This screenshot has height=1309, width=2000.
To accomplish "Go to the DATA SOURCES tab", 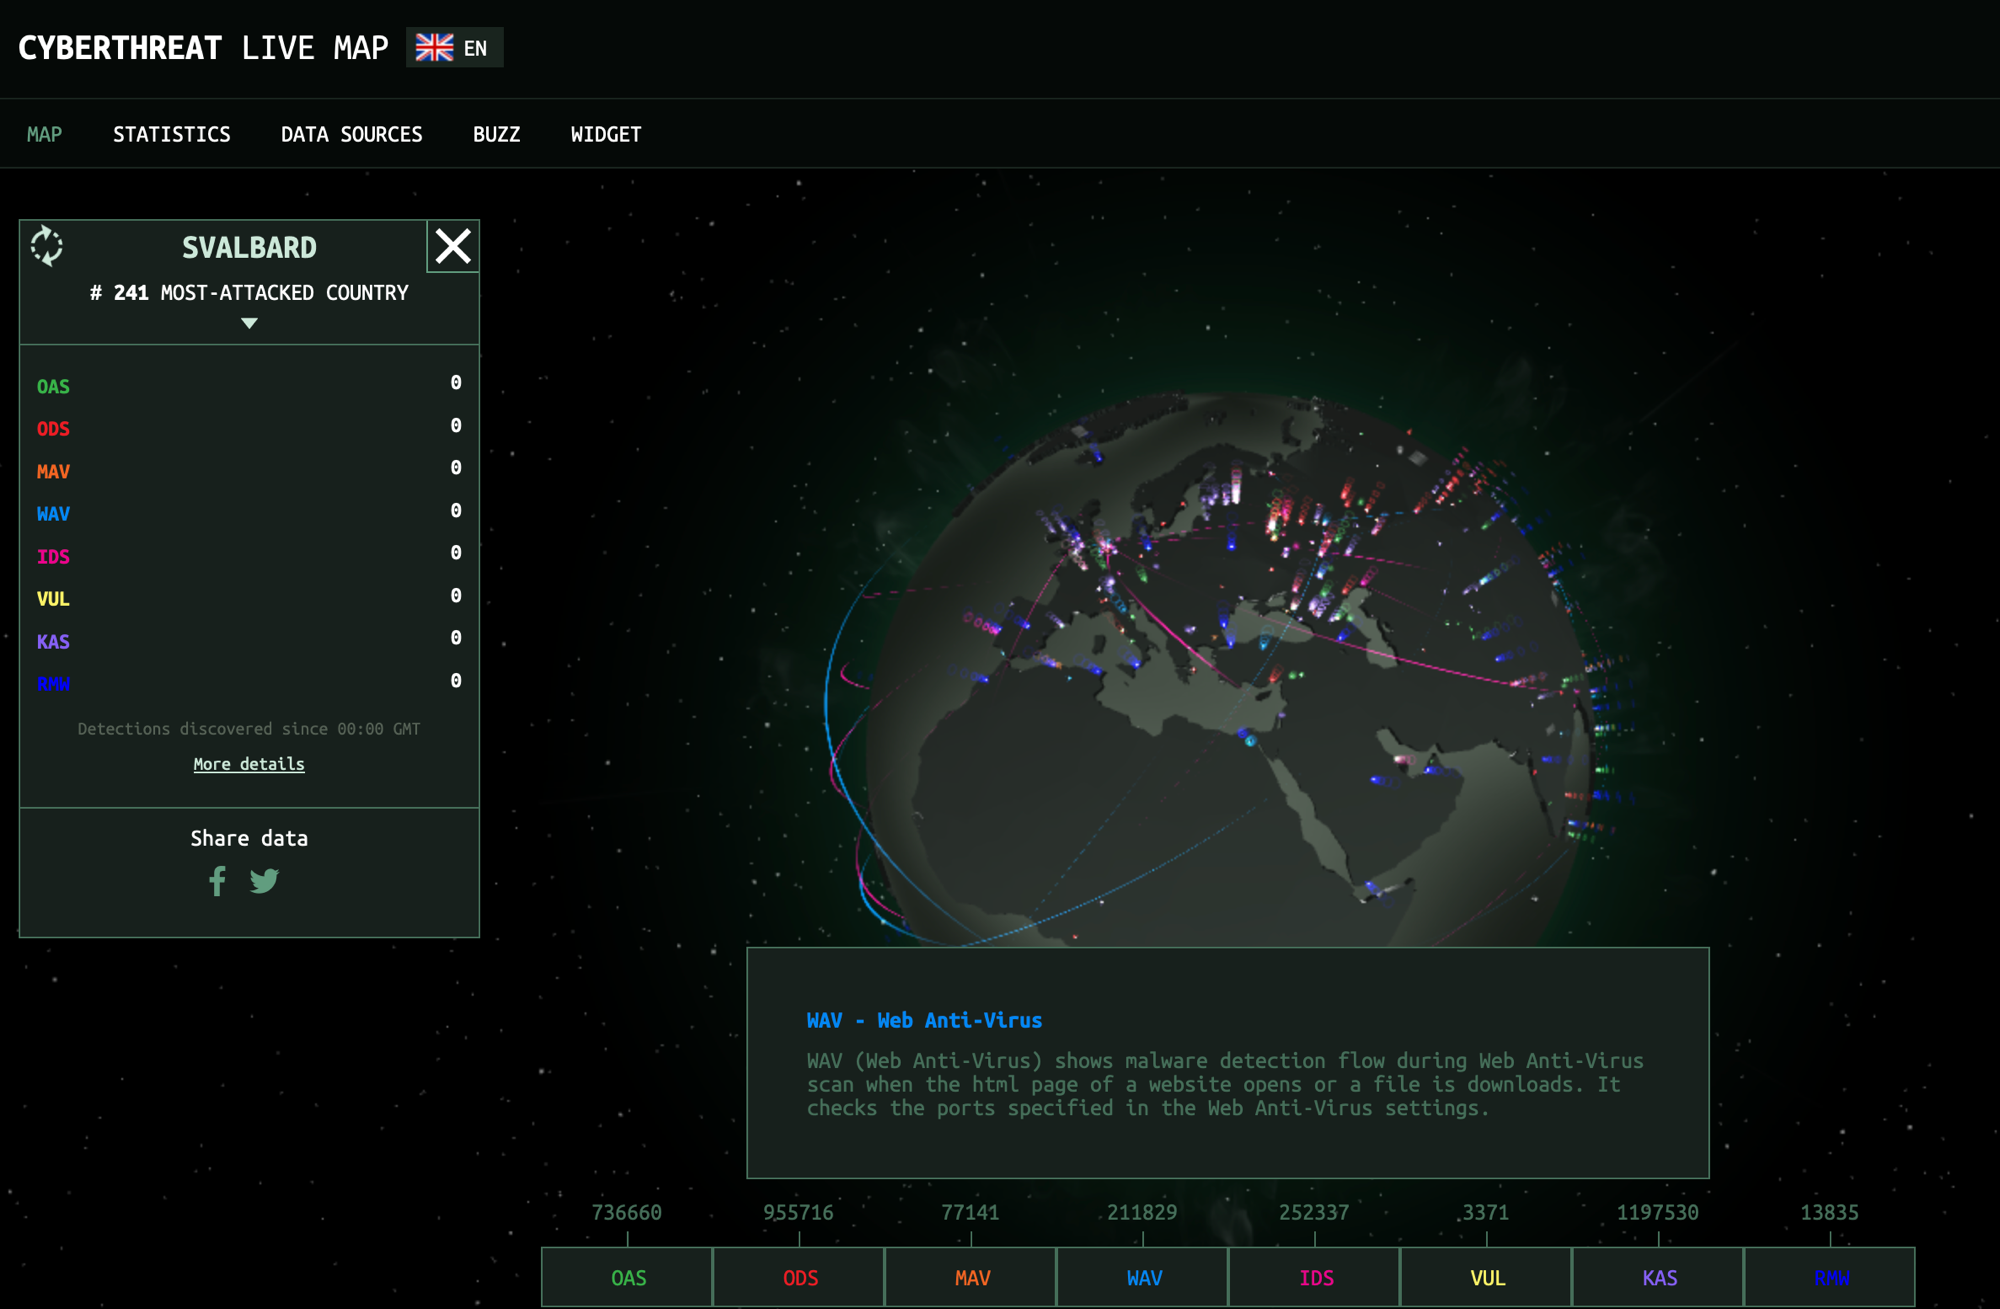I will click(352, 134).
